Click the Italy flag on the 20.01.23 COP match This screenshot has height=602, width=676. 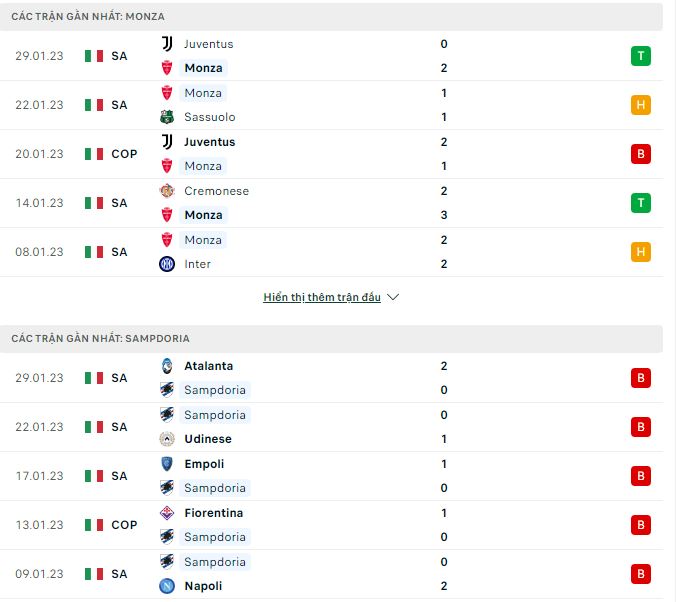[94, 154]
